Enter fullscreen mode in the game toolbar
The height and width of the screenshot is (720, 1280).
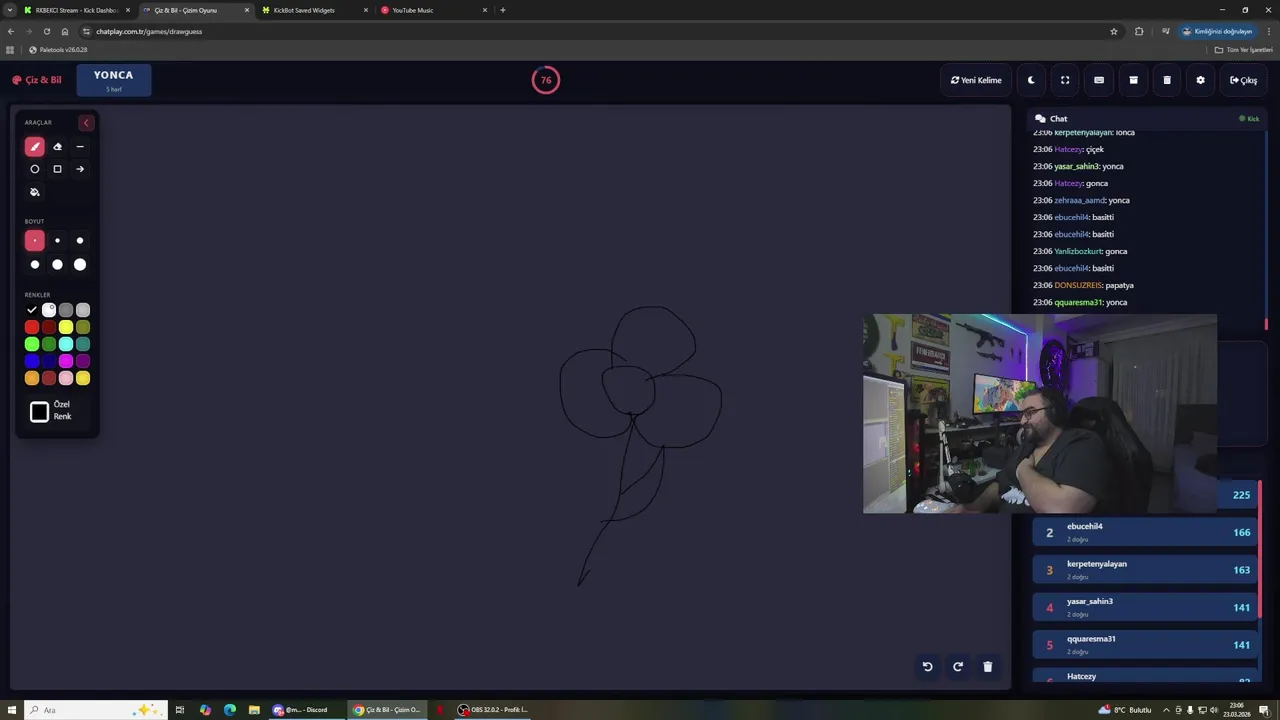coord(1065,80)
